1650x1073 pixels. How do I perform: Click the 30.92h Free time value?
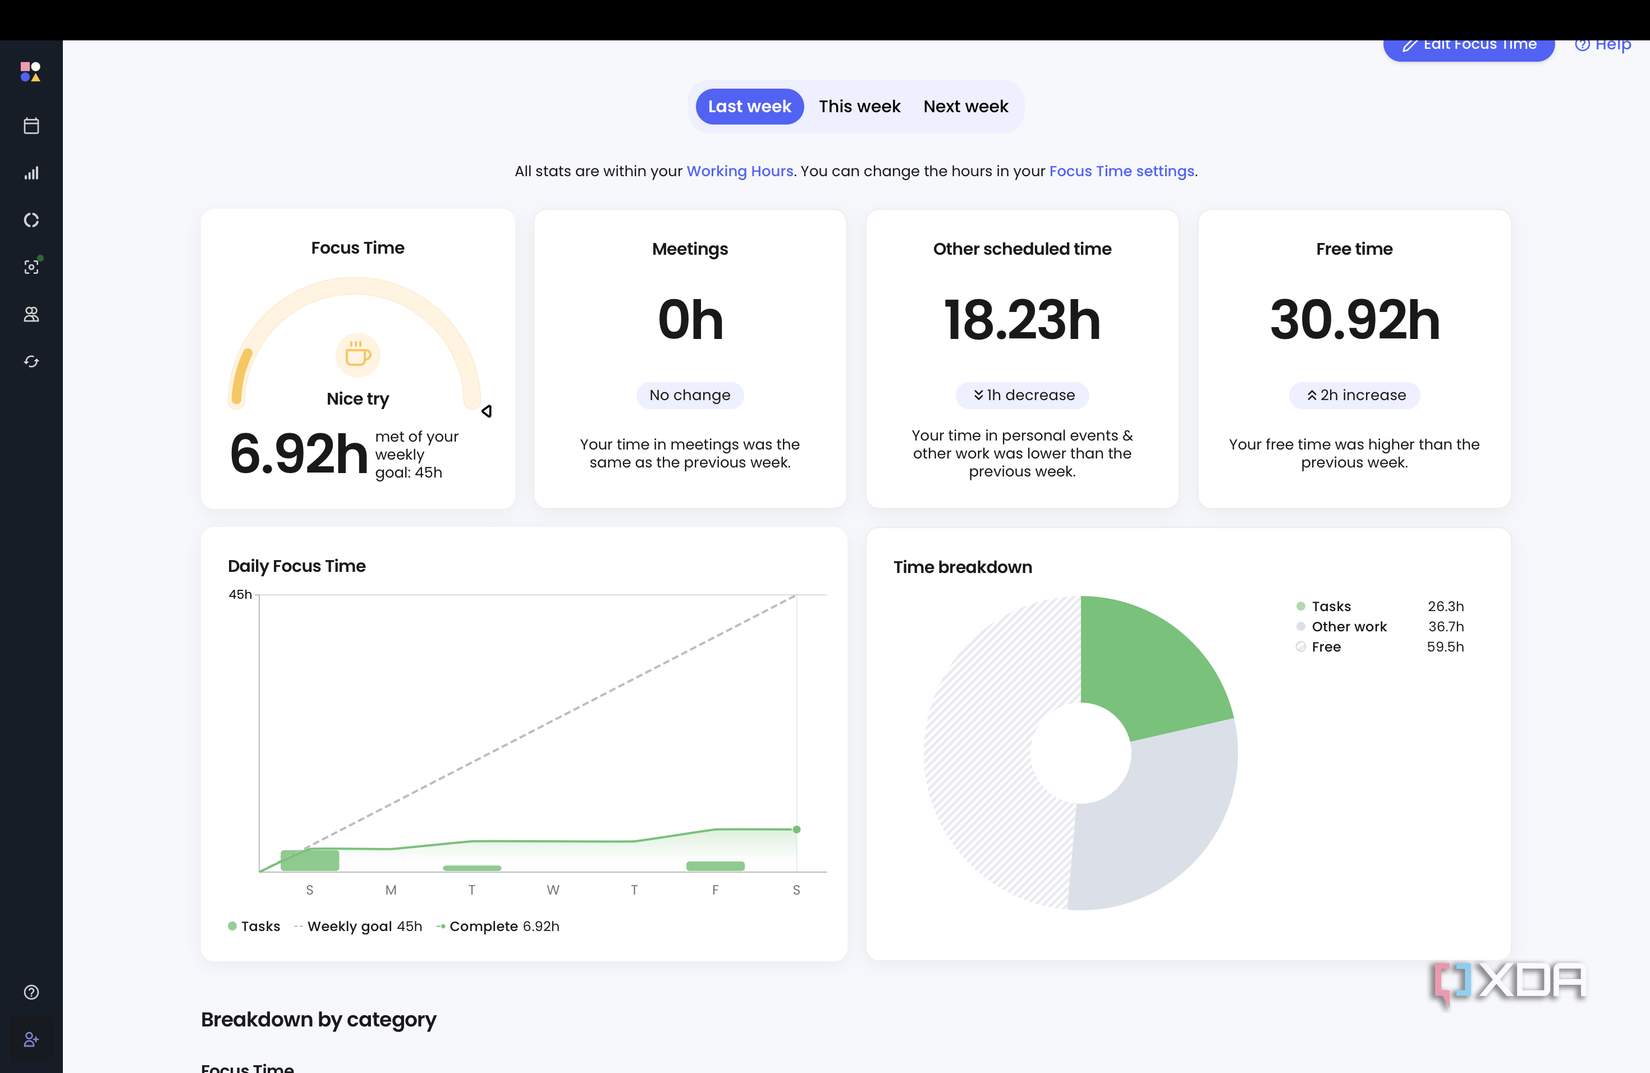1355,321
